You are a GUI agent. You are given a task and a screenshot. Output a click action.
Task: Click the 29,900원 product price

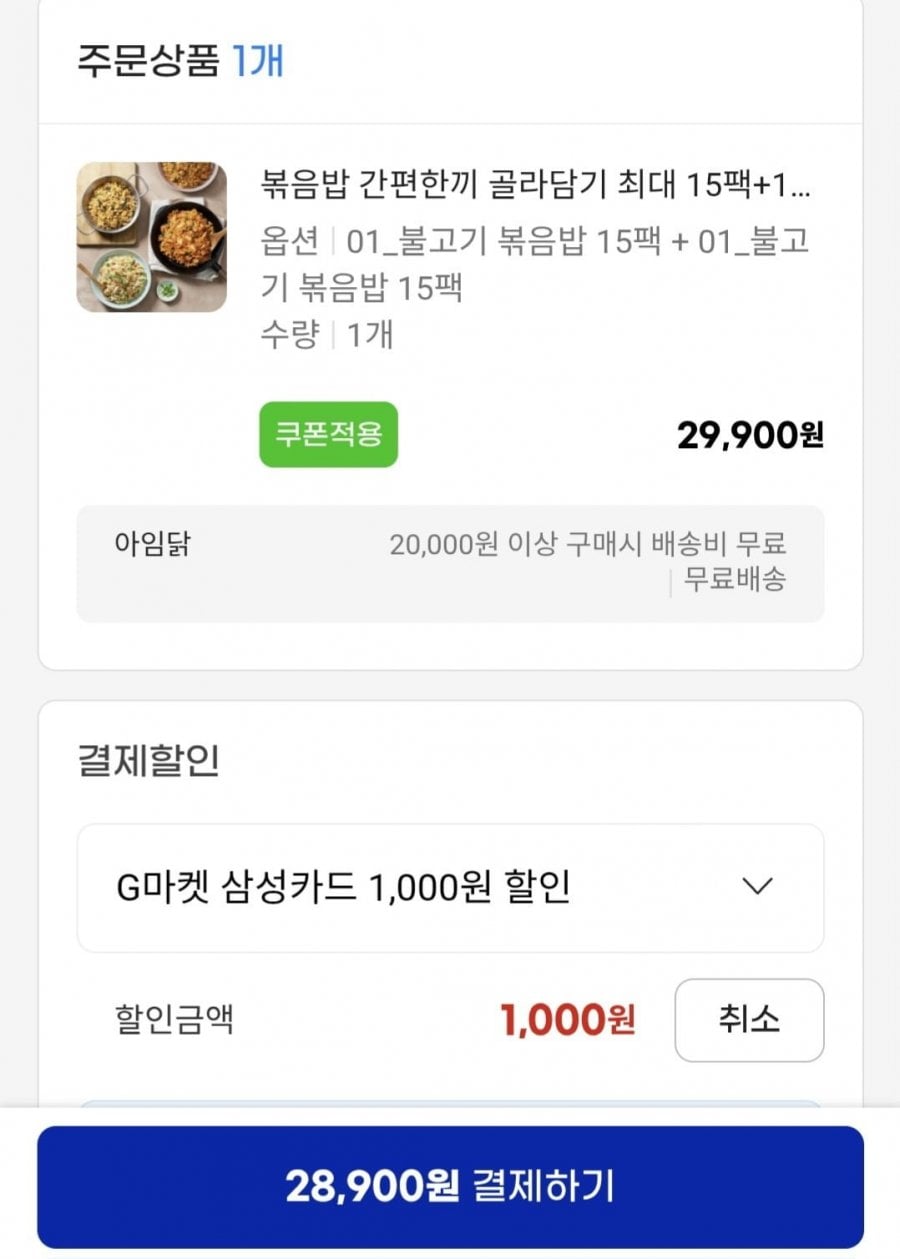[x=750, y=435]
